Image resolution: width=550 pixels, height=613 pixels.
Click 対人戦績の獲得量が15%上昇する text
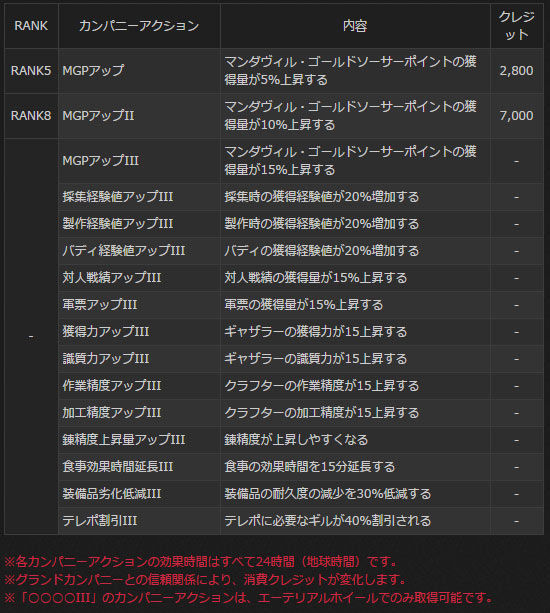(x=316, y=278)
